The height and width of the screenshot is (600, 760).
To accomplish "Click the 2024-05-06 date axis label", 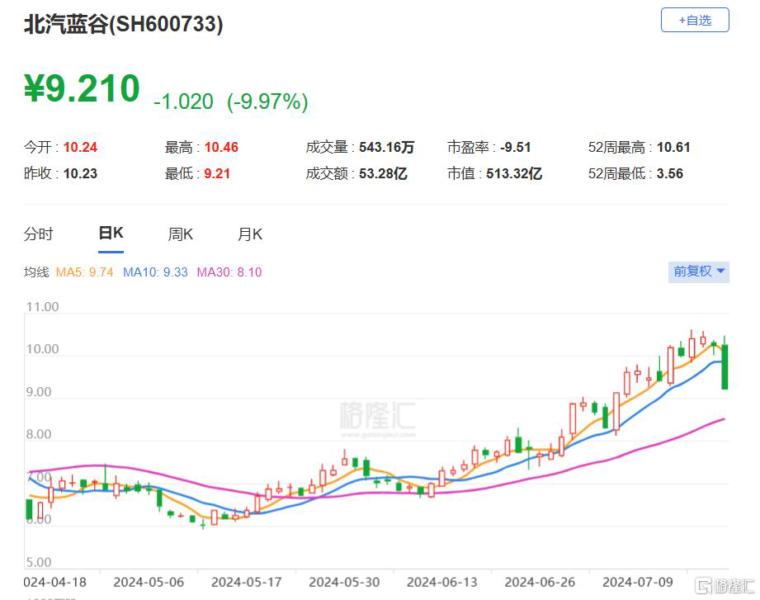I will [x=149, y=582].
